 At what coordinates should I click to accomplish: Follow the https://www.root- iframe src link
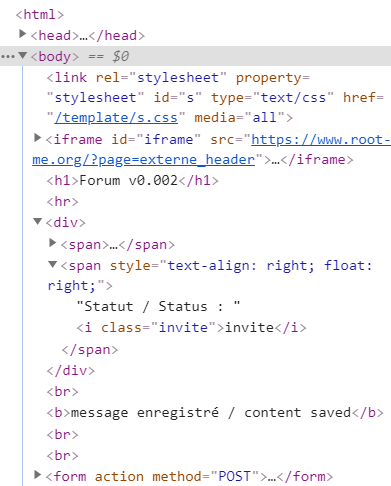click(x=320, y=140)
